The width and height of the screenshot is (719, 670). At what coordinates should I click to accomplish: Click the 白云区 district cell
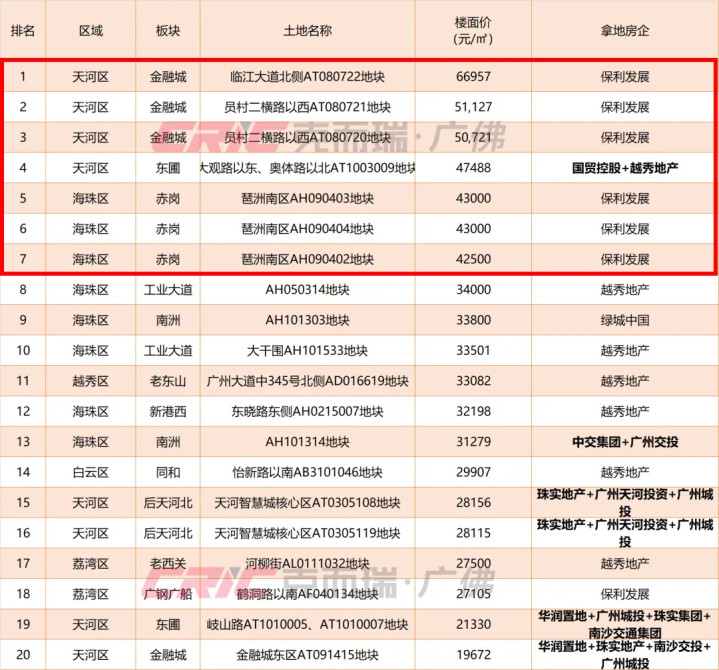point(91,472)
